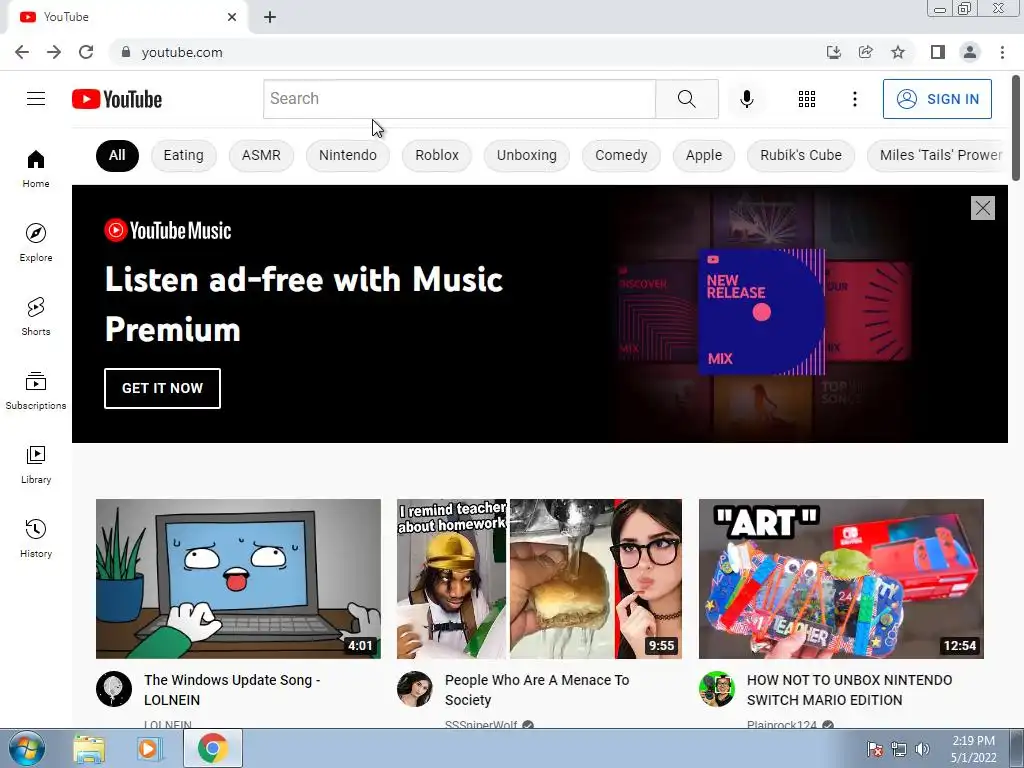
Task: Click the YouTube search field
Action: click(459, 99)
